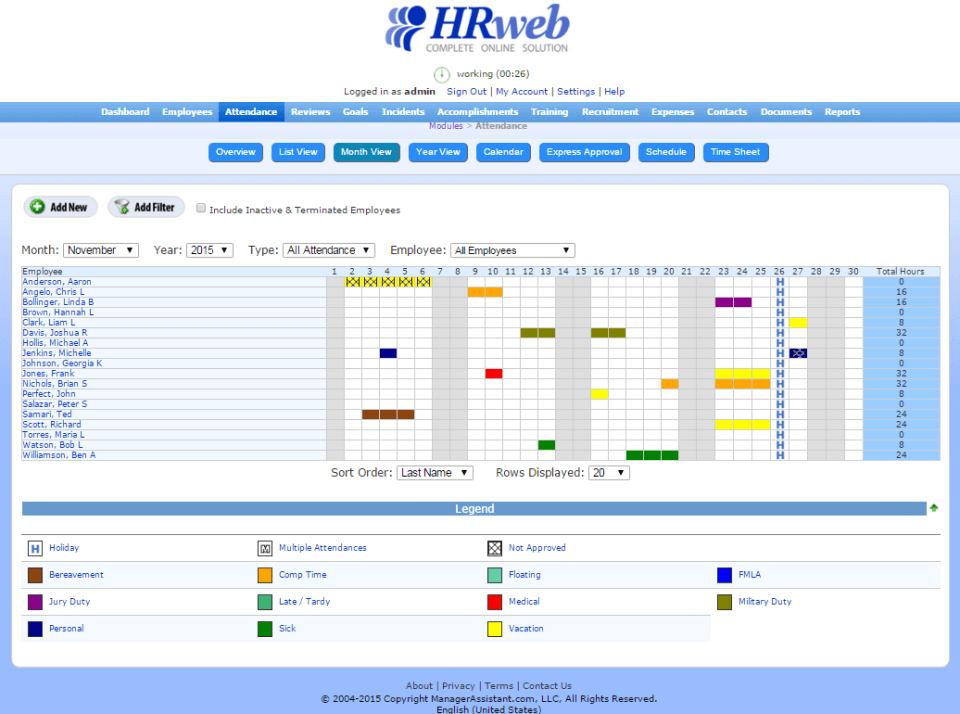Click the Multiple Attendances legend icon
The image size is (960, 714).
264,548
